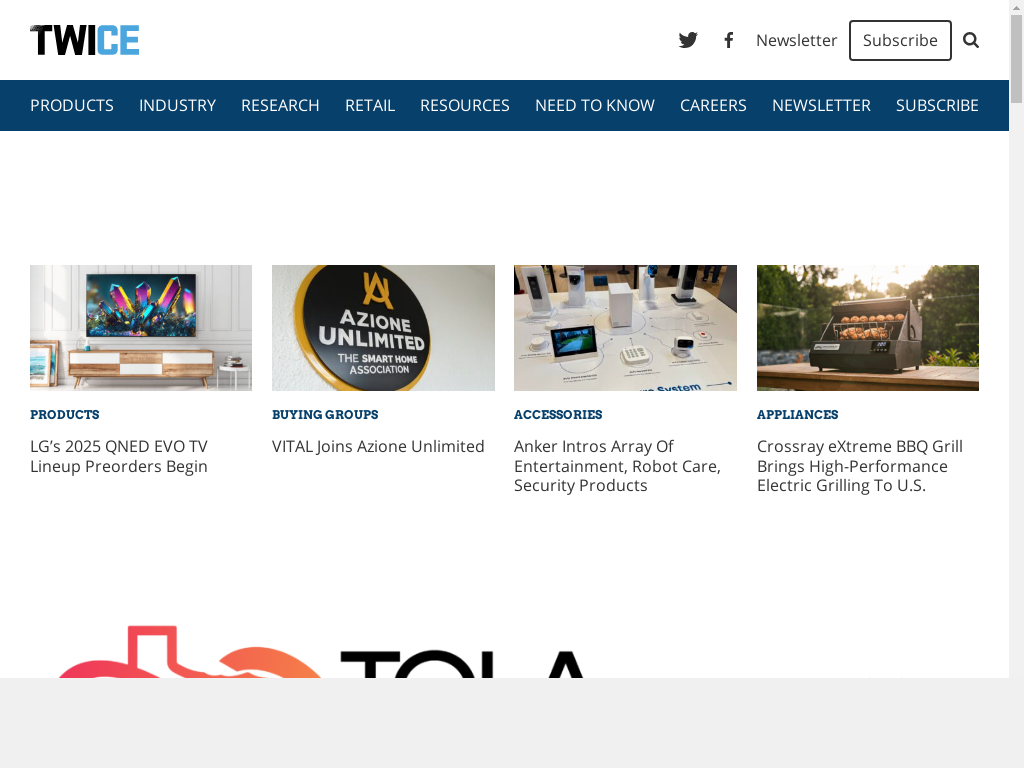Image resolution: width=1024 pixels, height=768 pixels.
Task: Click the page vertical scrollbar thumb
Action: [1016, 59]
